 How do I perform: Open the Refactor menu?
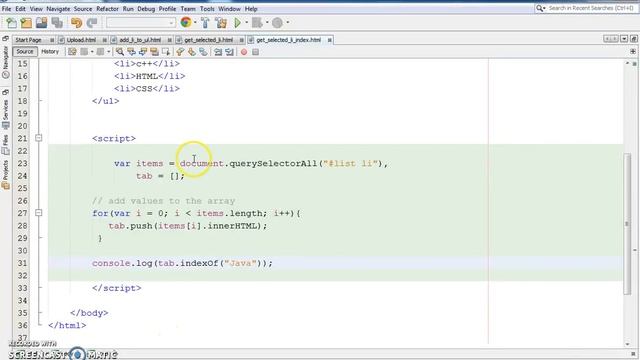[107, 9]
